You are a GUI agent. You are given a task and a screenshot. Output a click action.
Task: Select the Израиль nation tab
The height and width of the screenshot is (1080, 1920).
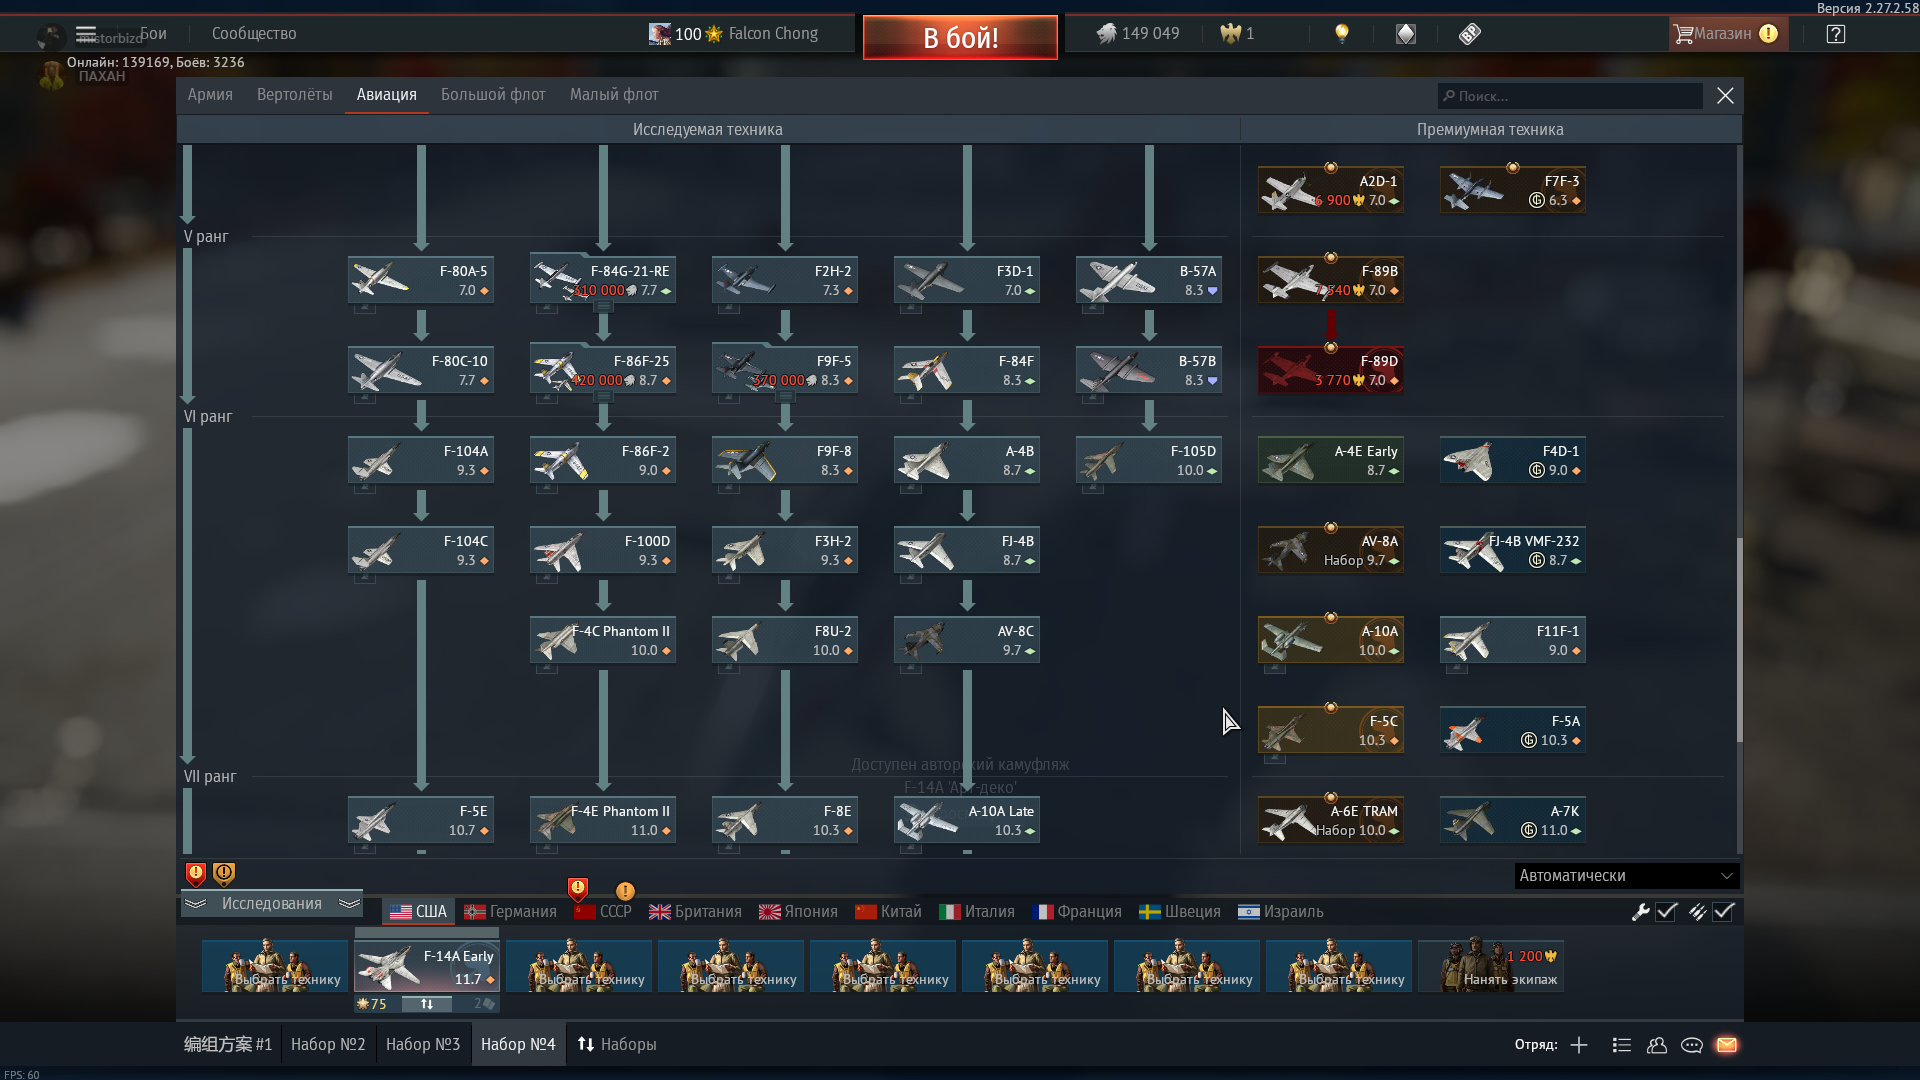pos(1280,911)
